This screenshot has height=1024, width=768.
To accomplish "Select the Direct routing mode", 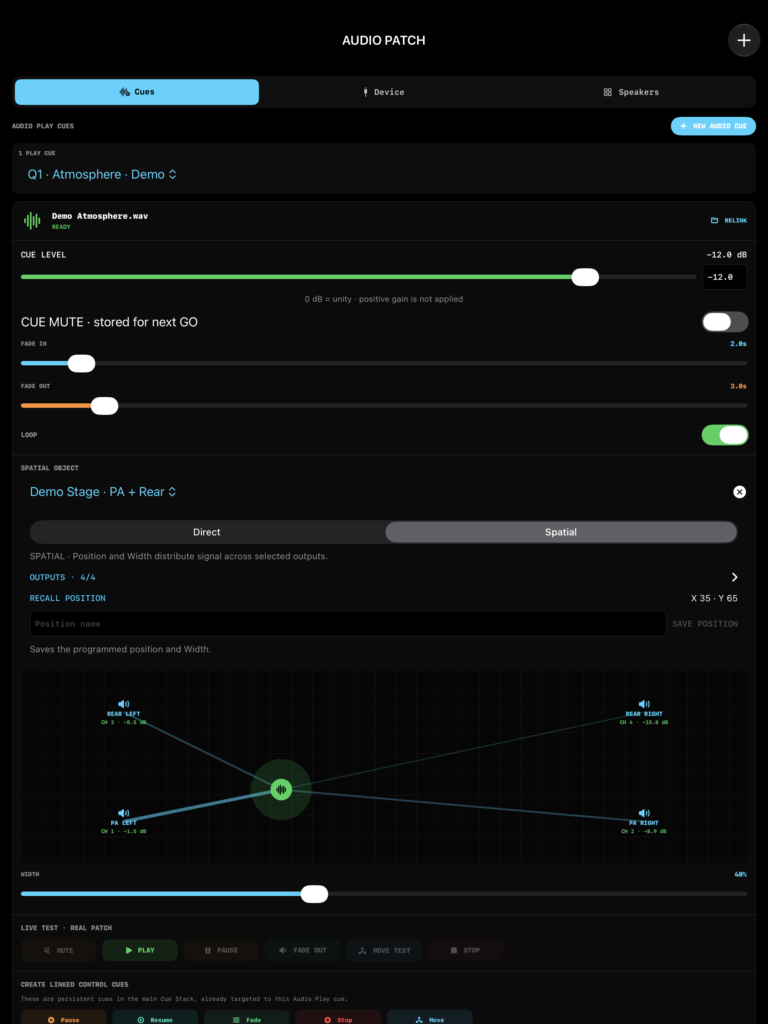I will tap(207, 532).
